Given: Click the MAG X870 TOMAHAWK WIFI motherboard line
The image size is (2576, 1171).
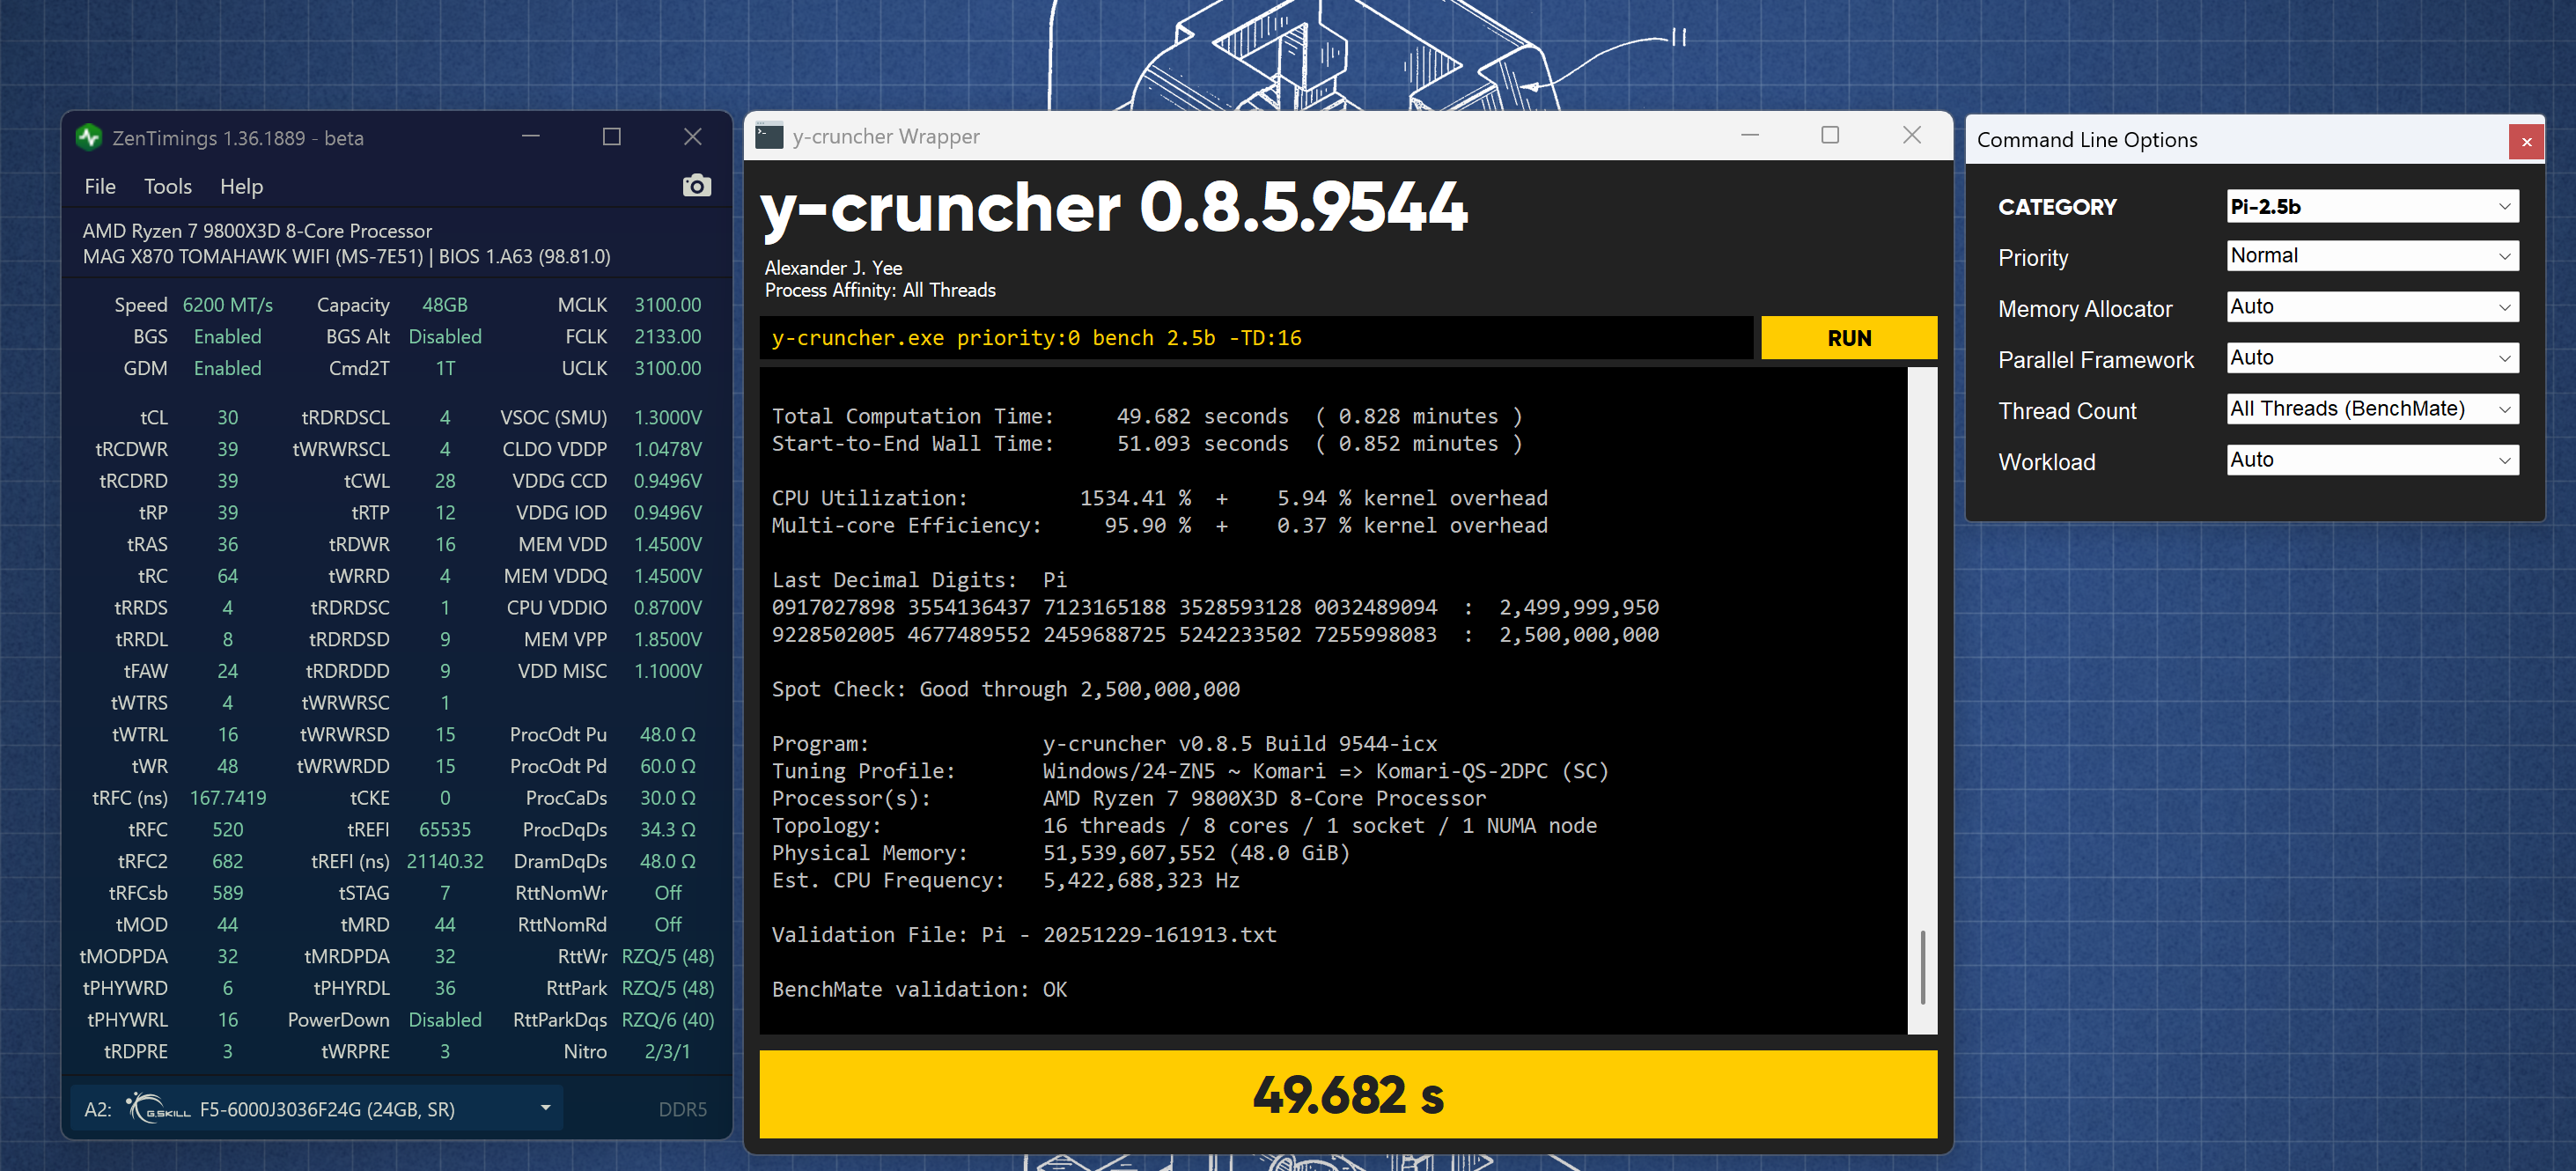Looking at the screenshot, I should click(x=346, y=257).
